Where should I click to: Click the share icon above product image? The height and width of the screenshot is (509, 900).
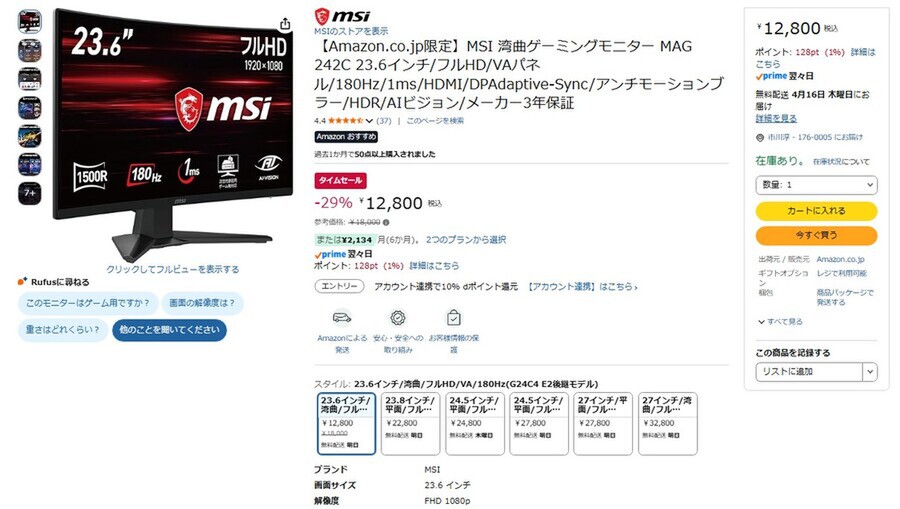(x=285, y=24)
